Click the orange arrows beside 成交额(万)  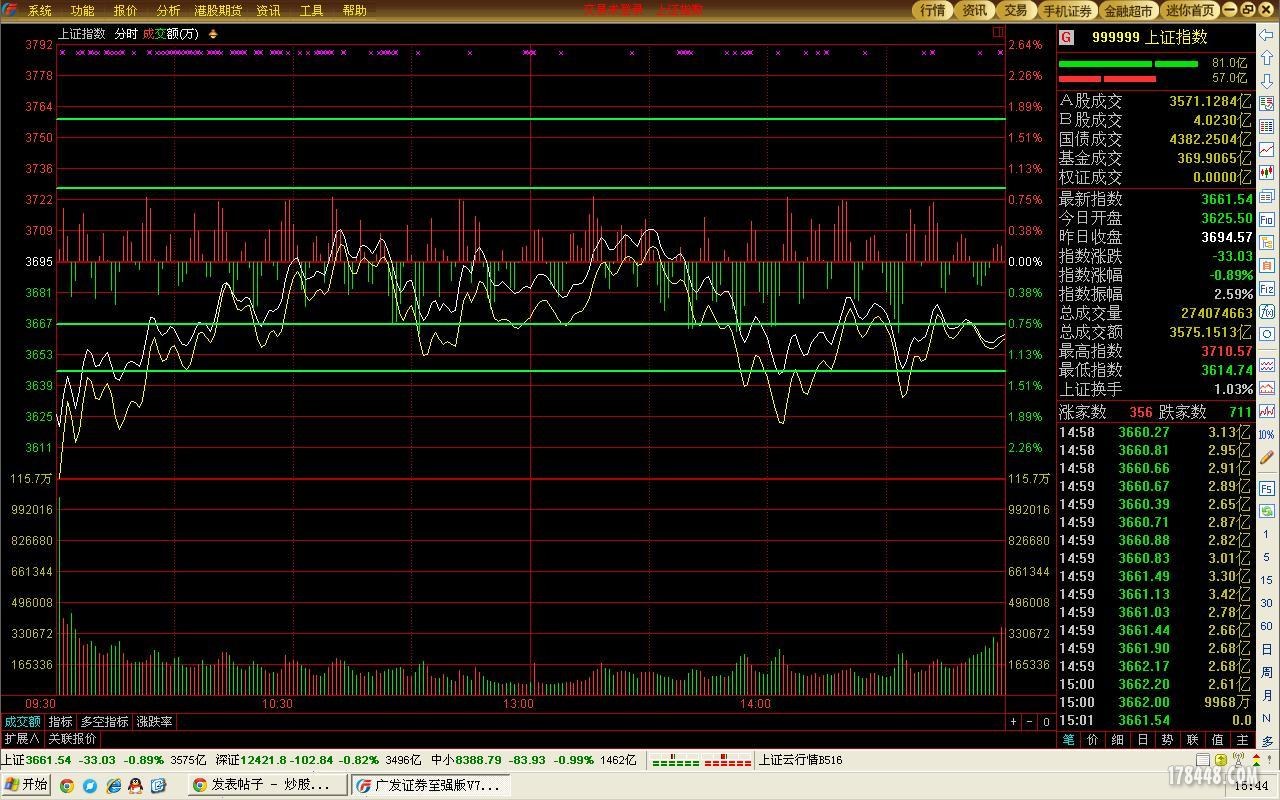click(x=212, y=33)
